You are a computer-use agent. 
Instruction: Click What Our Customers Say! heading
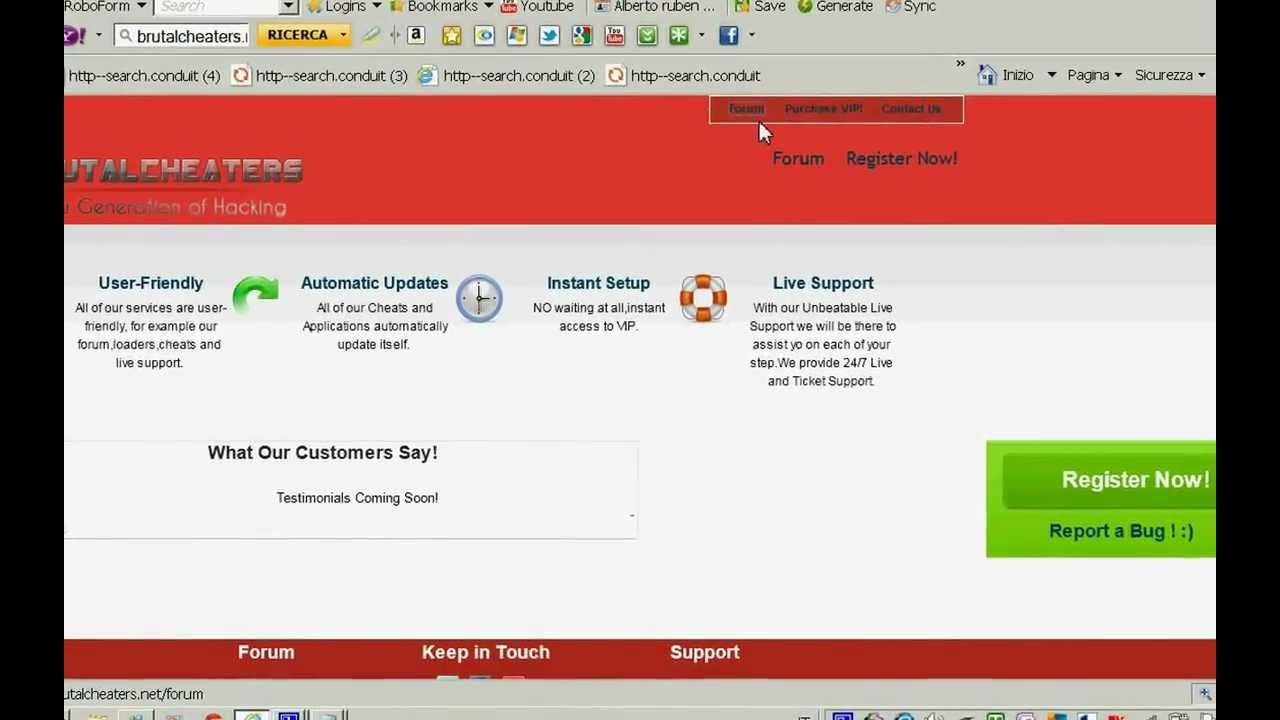(322, 453)
